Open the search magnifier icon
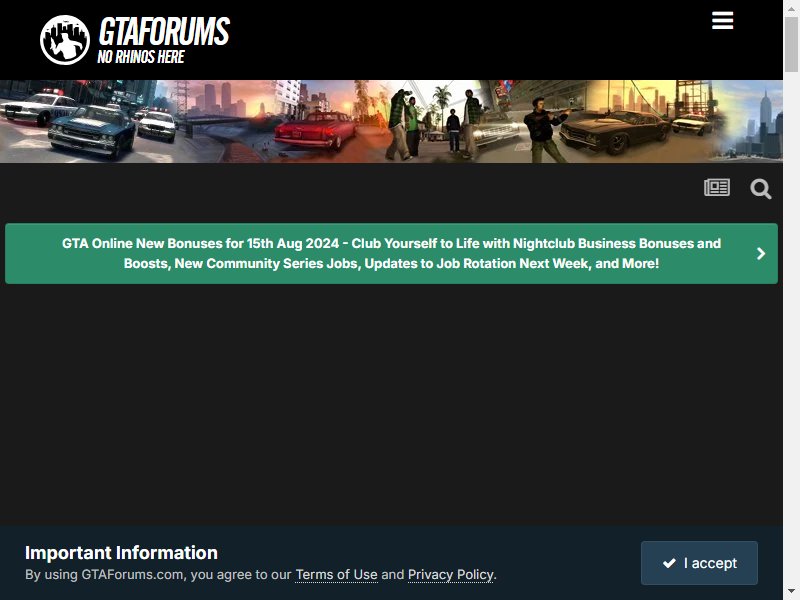The height and width of the screenshot is (600, 800). tap(760, 189)
